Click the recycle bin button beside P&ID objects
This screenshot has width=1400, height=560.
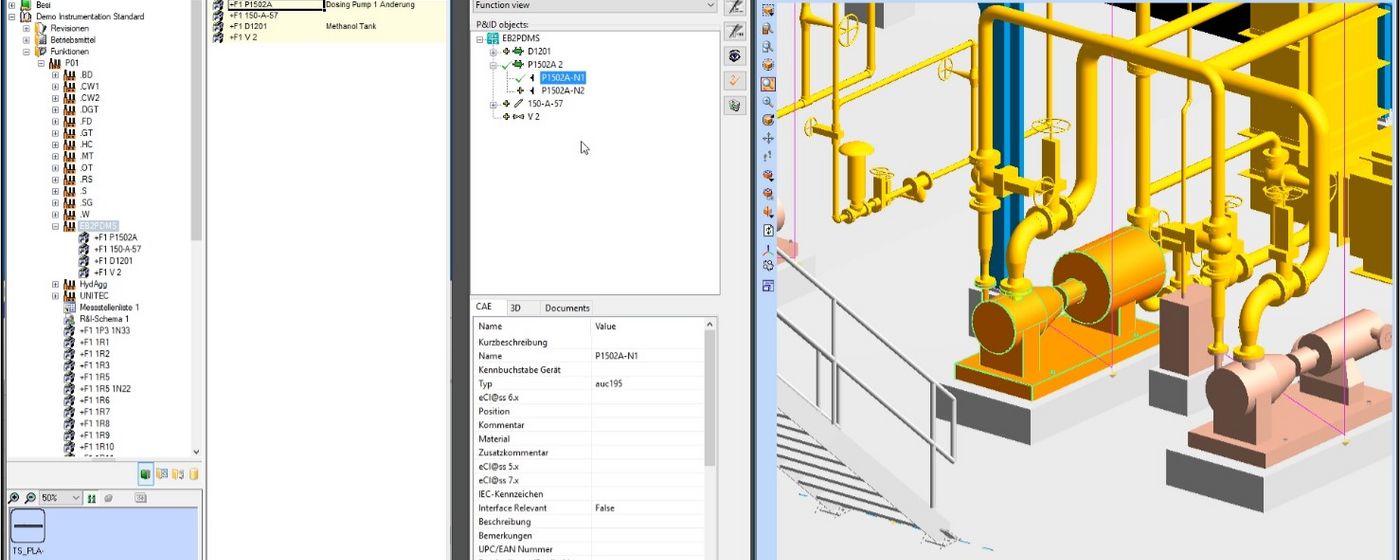(x=735, y=105)
